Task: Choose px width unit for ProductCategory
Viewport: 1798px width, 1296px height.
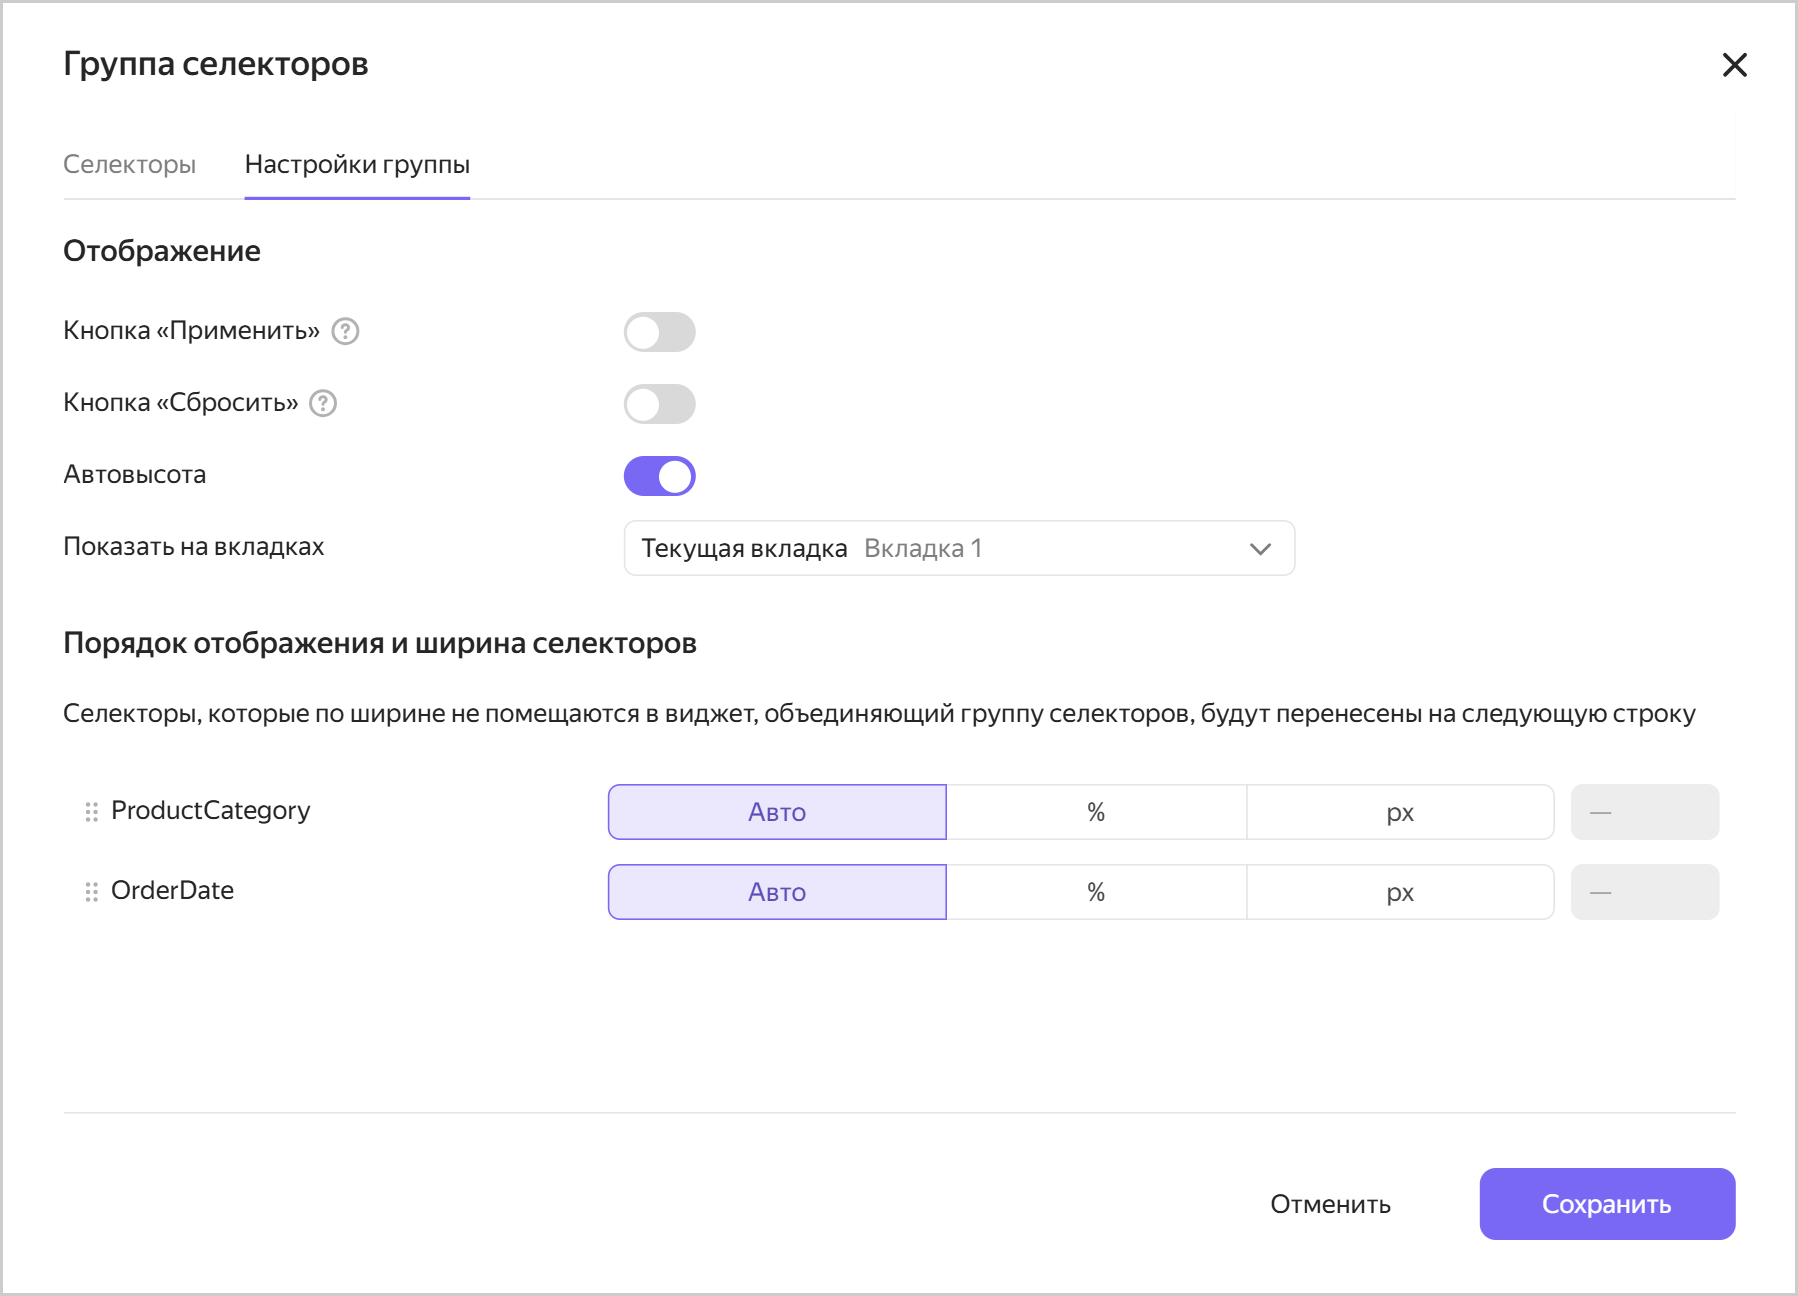Action: (1399, 812)
